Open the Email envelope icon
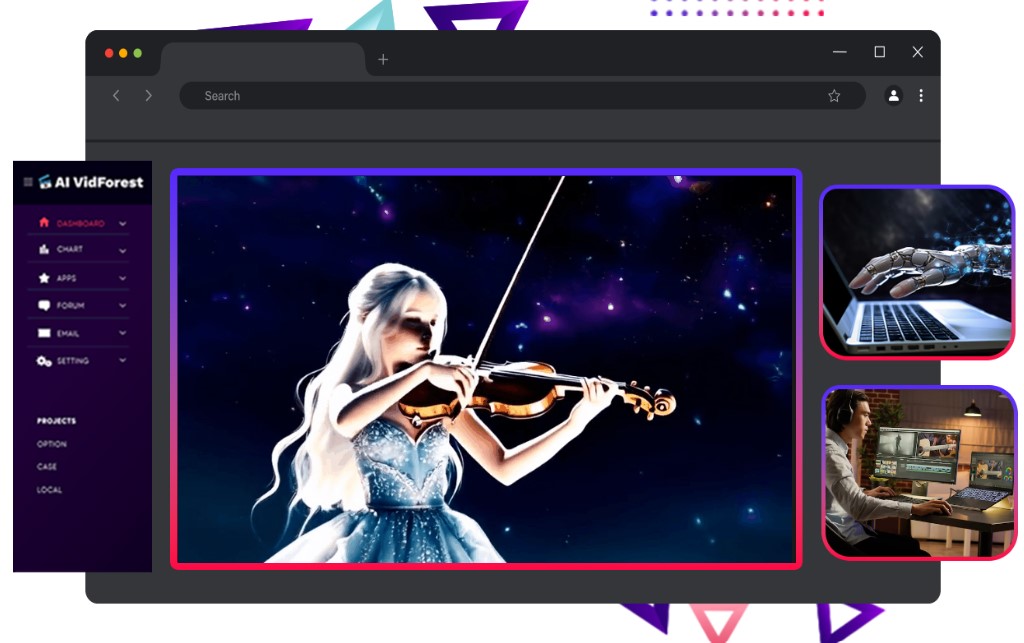 tap(44, 333)
